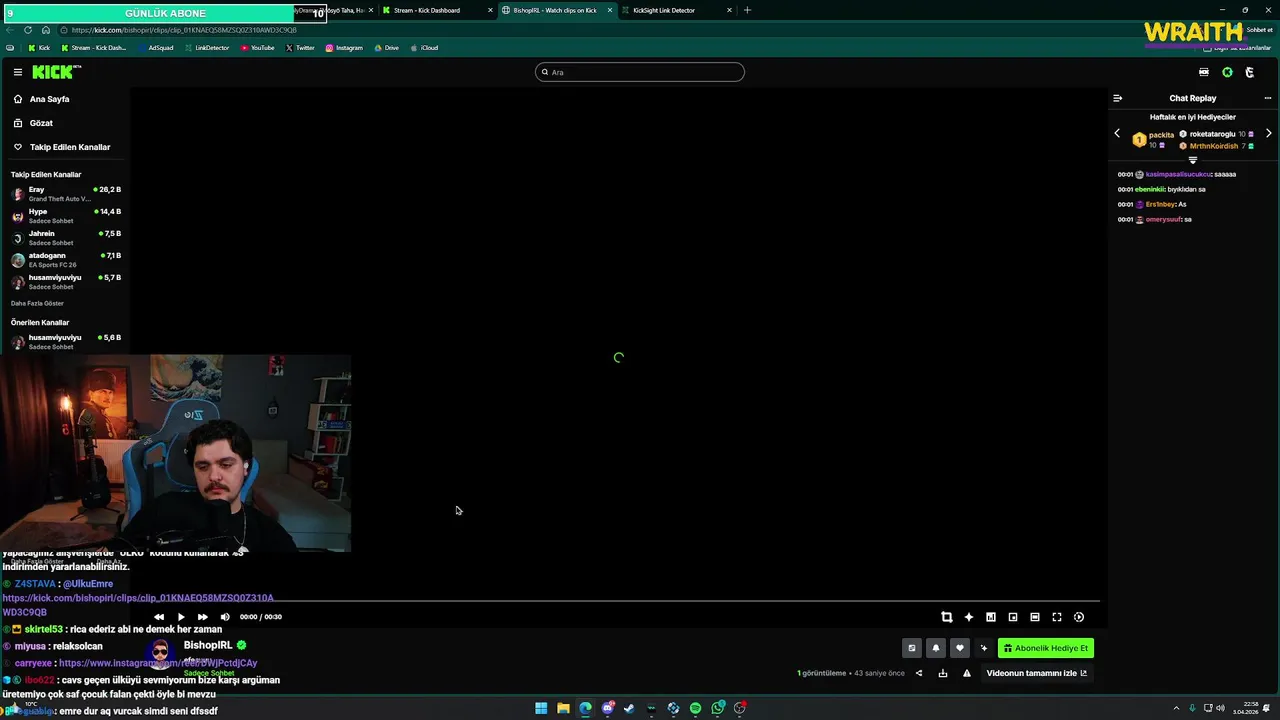The width and height of the screenshot is (1280, 720).
Task: Download the clip via download icon
Action: pyautogui.click(x=943, y=673)
